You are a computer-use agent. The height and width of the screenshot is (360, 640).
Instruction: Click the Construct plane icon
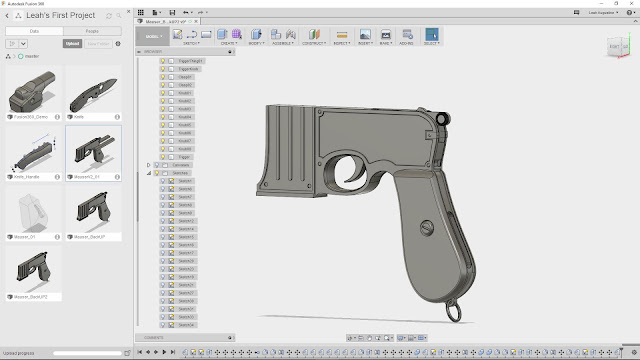[314, 34]
